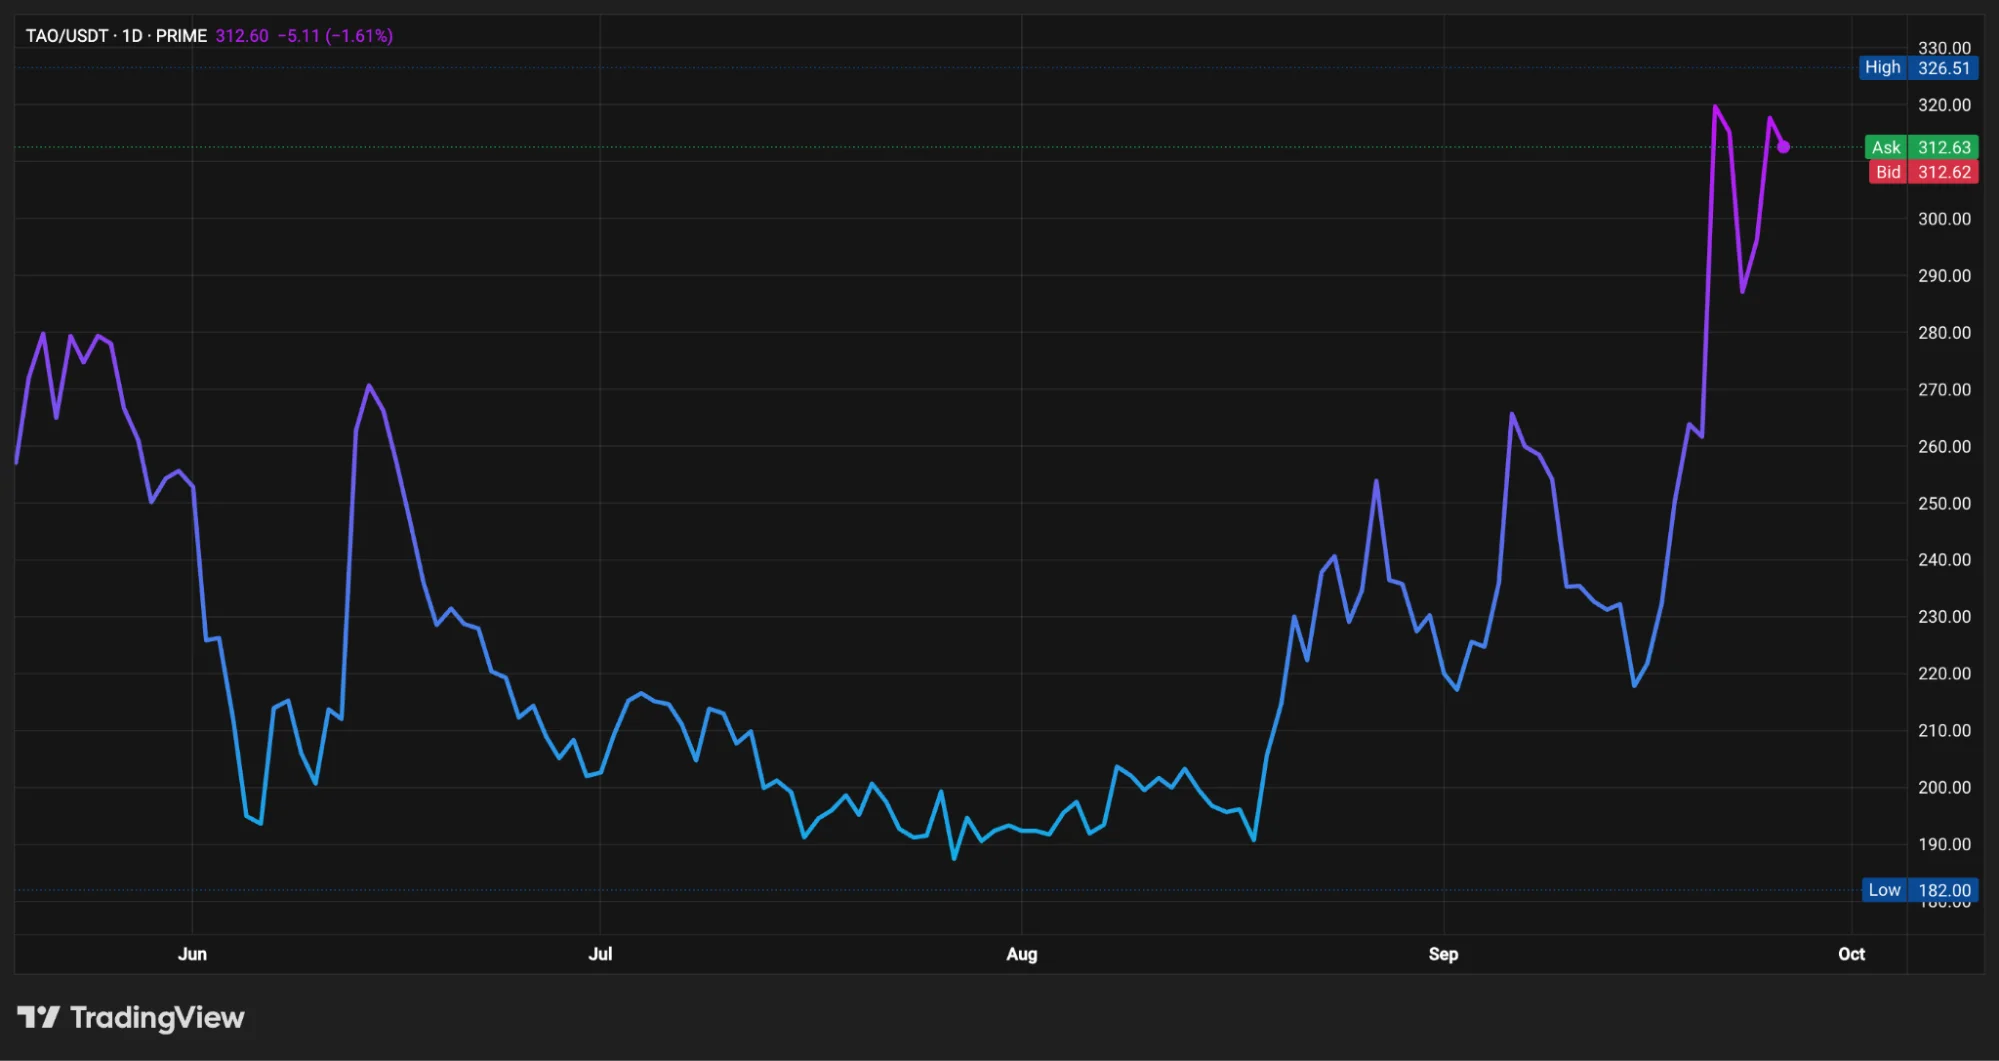Click the TAO/USDT symbol title

[66, 36]
